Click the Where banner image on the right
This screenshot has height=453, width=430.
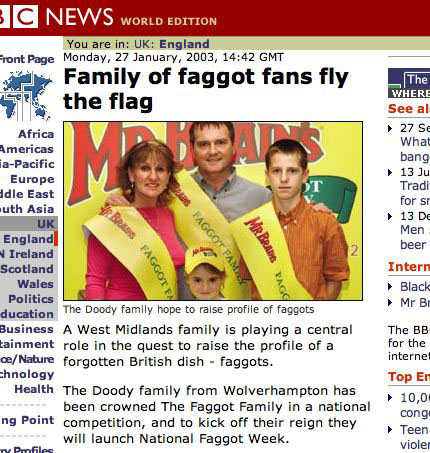coord(409,83)
